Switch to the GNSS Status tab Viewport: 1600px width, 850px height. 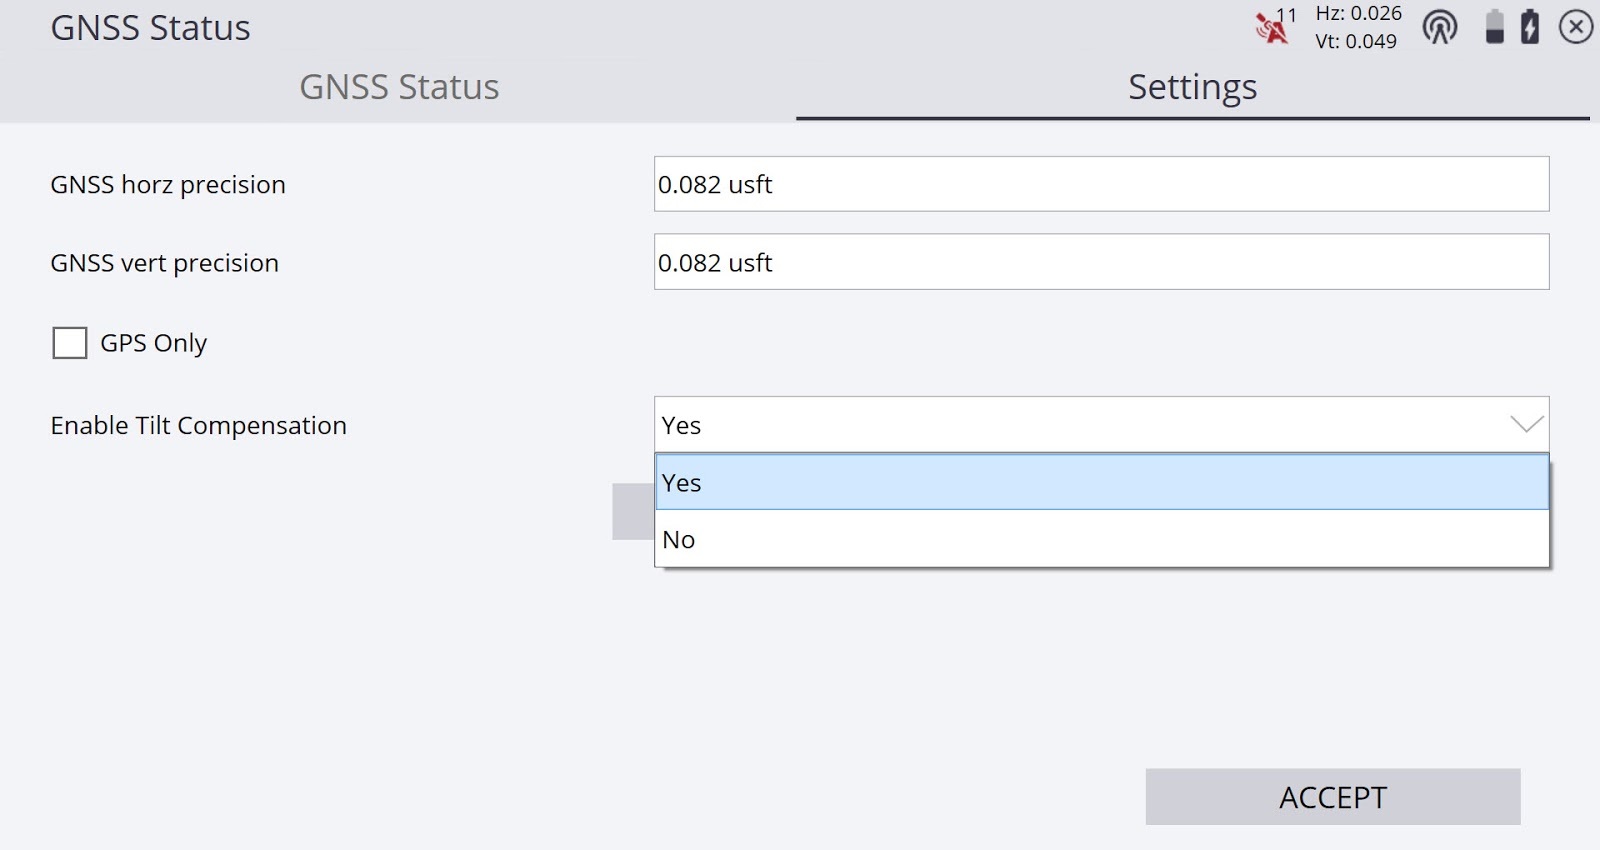[399, 87]
